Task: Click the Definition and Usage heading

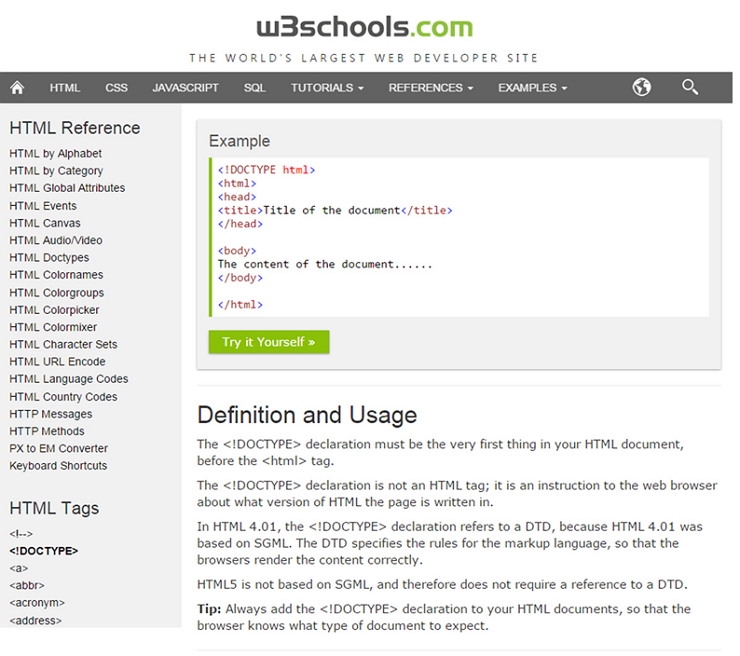Action: pyautogui.click(x=307, y=415)
